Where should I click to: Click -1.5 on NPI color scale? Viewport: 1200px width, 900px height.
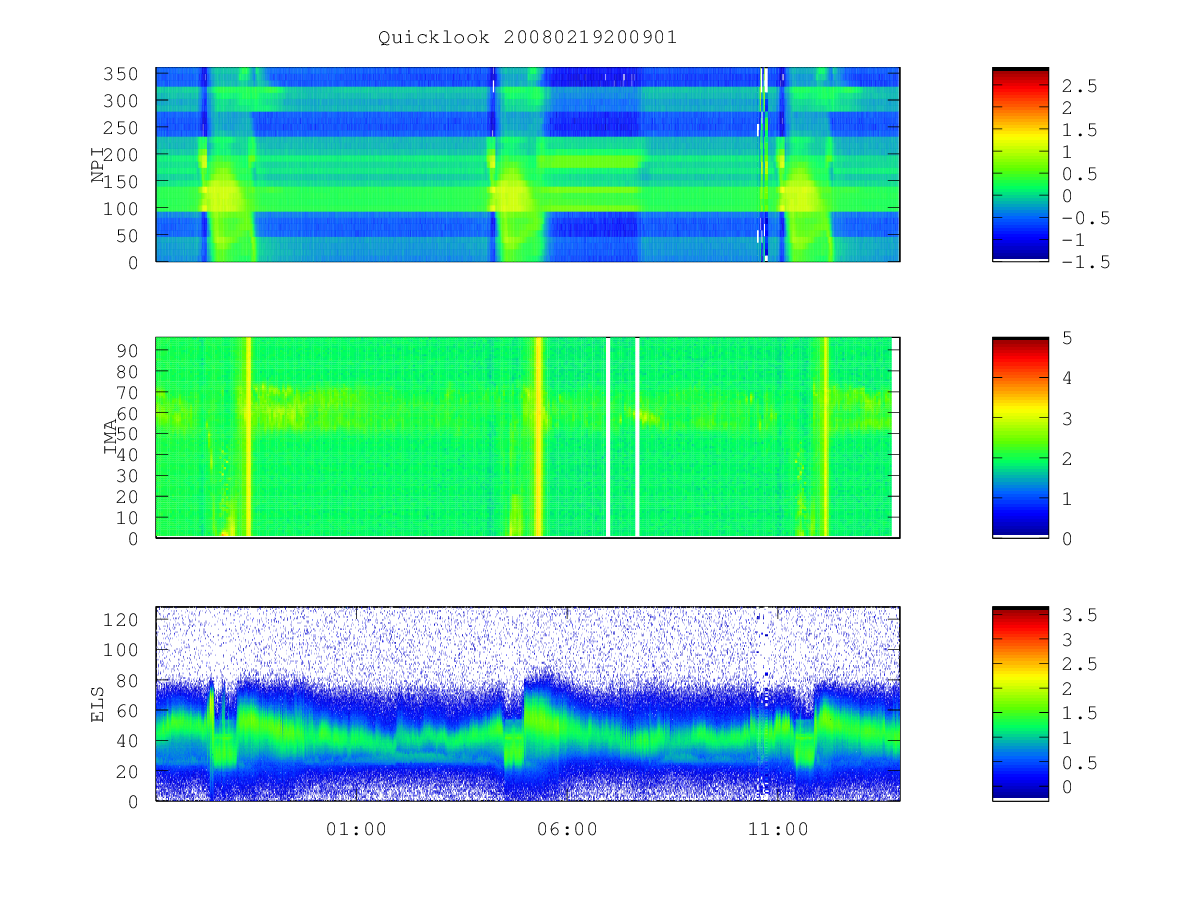(x=1084, y=262)
